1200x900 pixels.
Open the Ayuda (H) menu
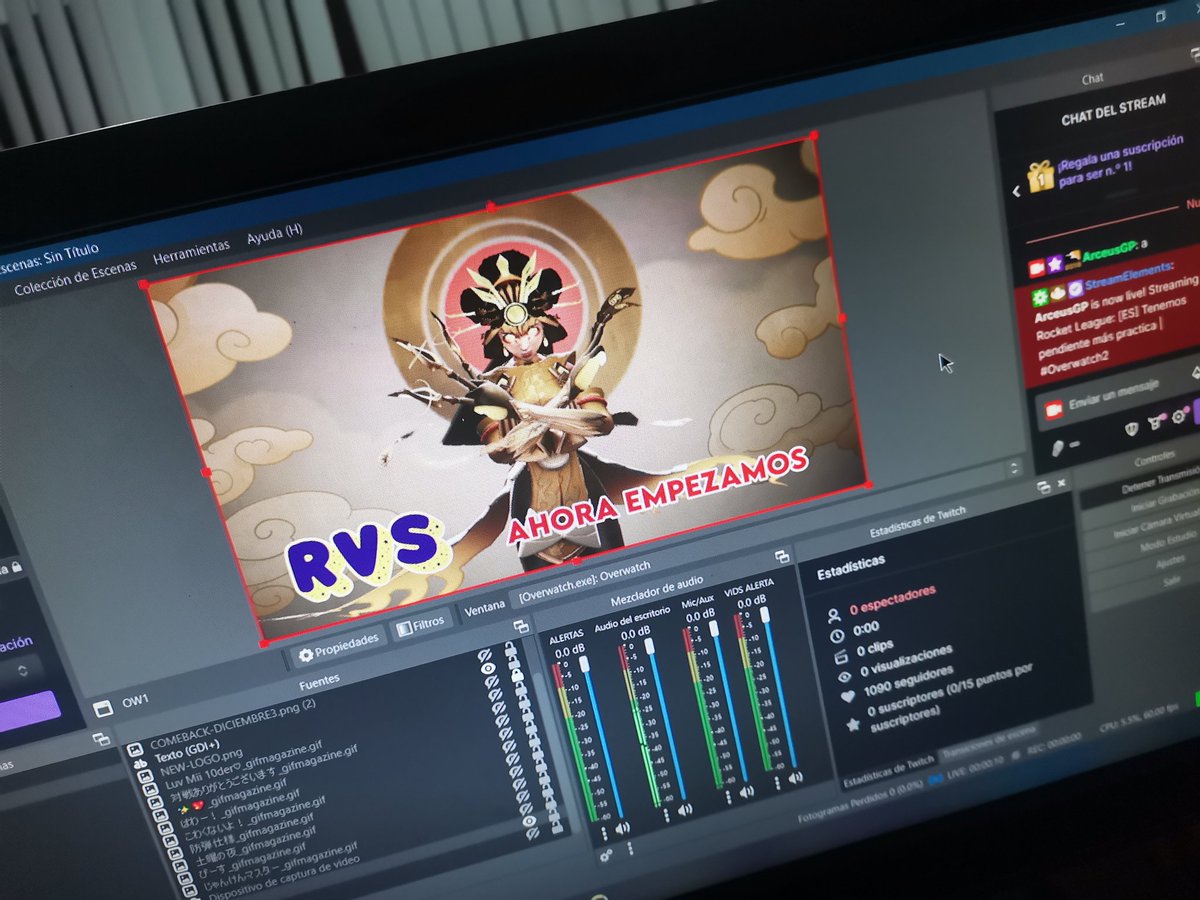pyautogui.click(x=275, y=232)
